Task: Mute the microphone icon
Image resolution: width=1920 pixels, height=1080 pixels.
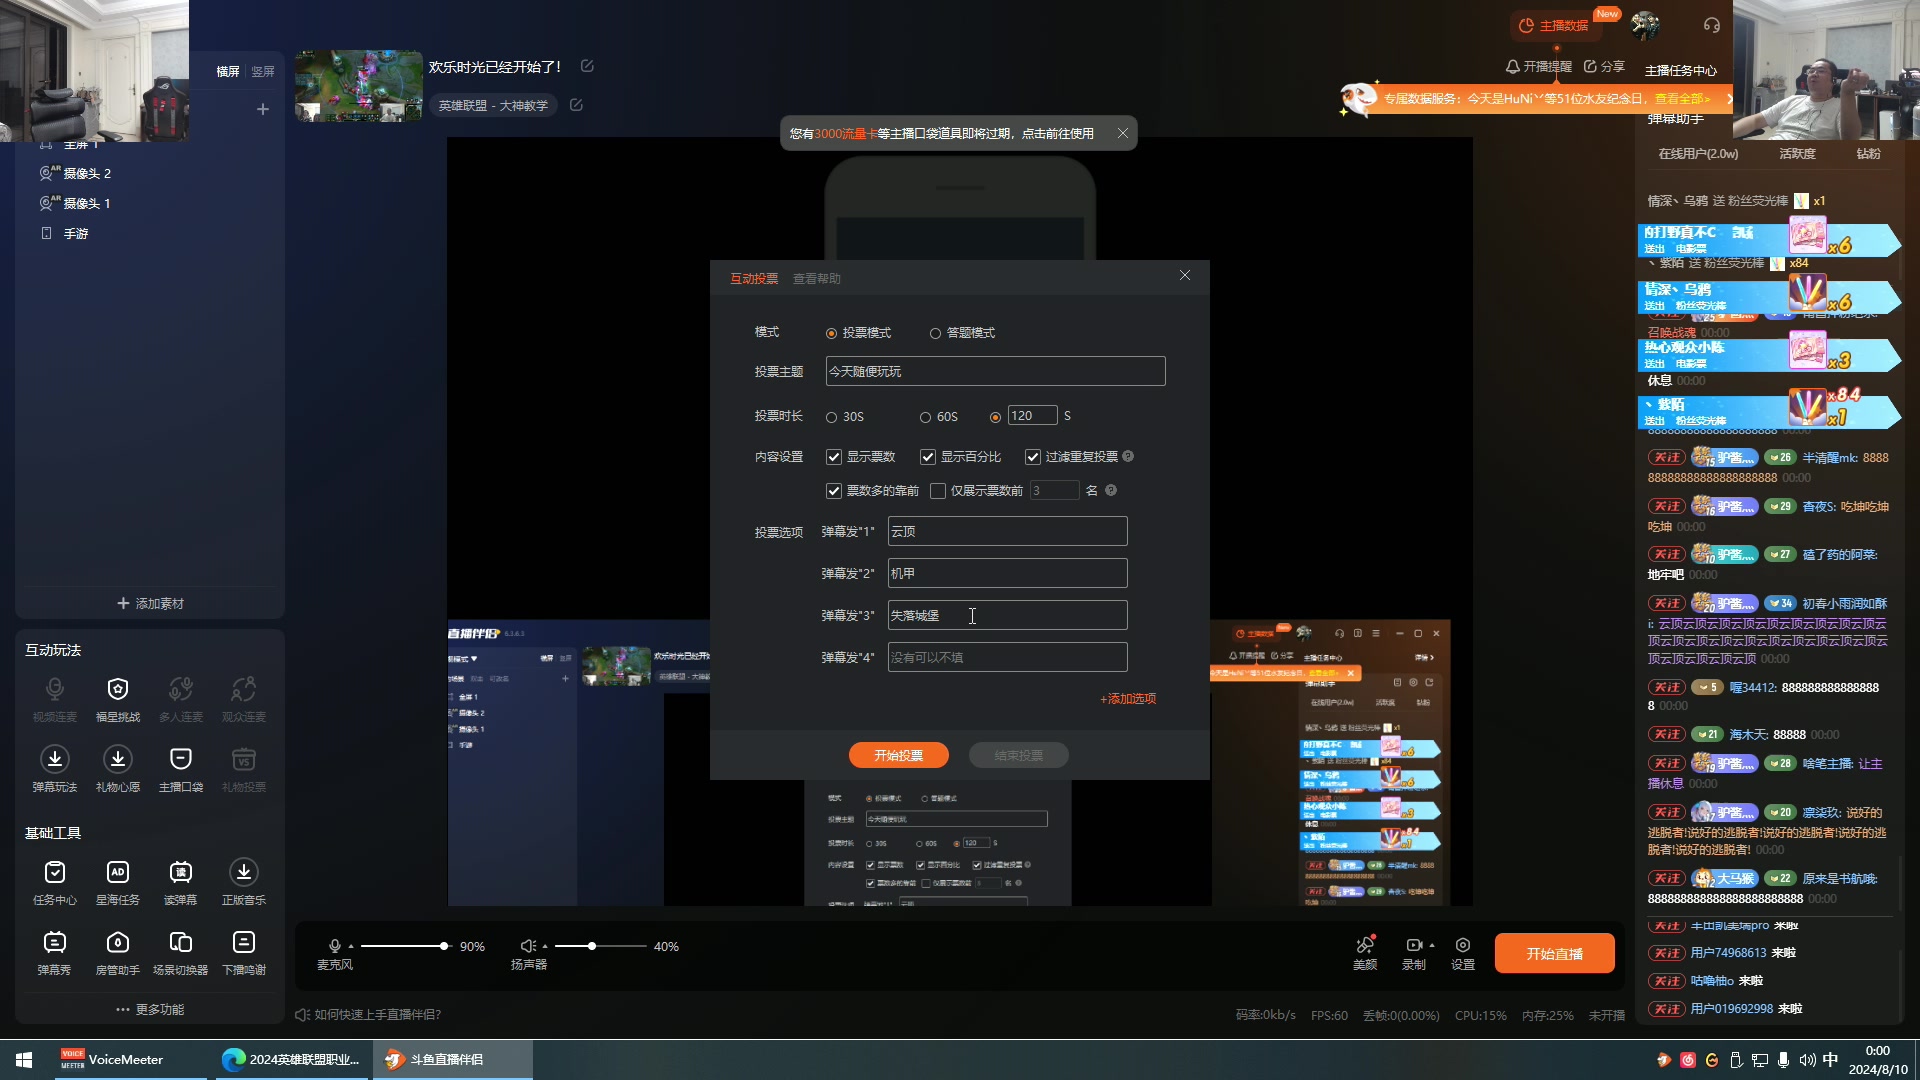Action: click(x=335, y=946)
